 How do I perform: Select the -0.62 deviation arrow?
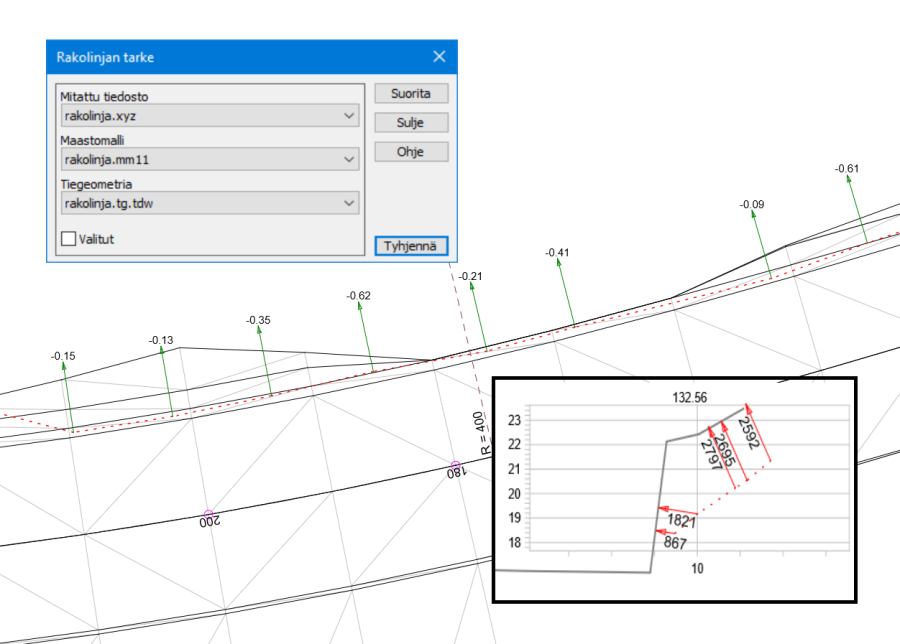[x=365, y=337]
